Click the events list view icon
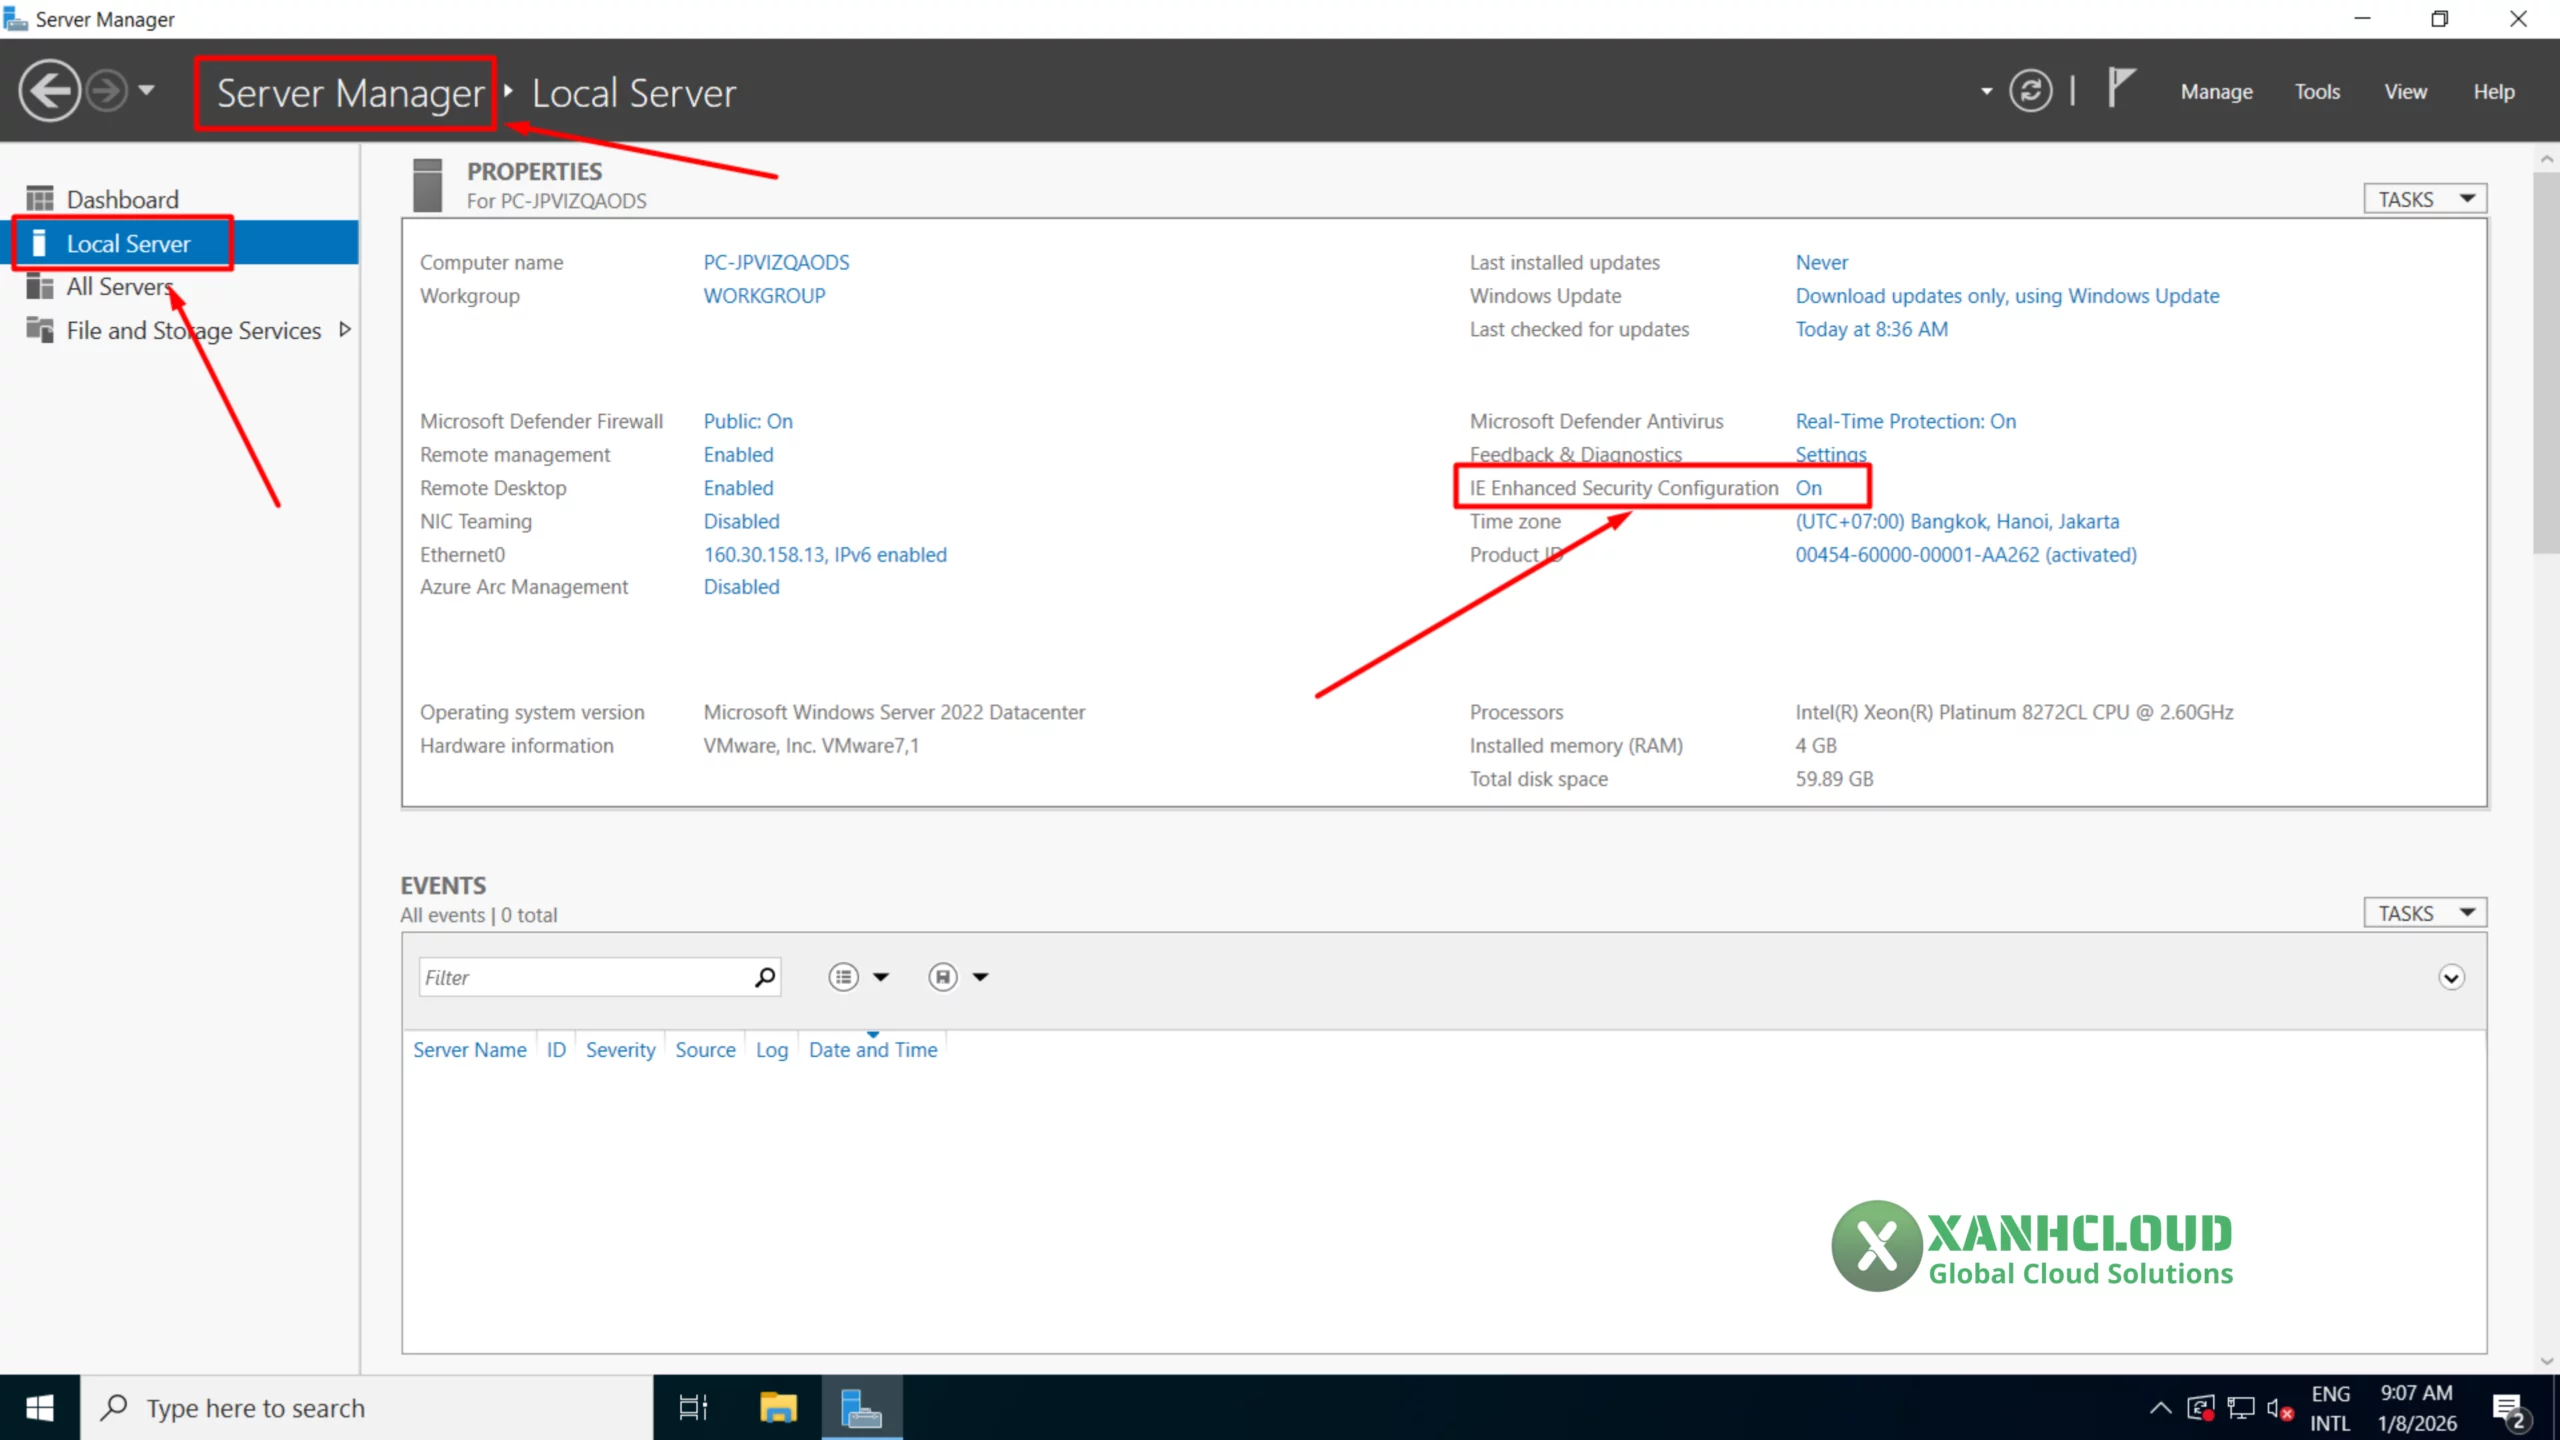 click(845, 977)
